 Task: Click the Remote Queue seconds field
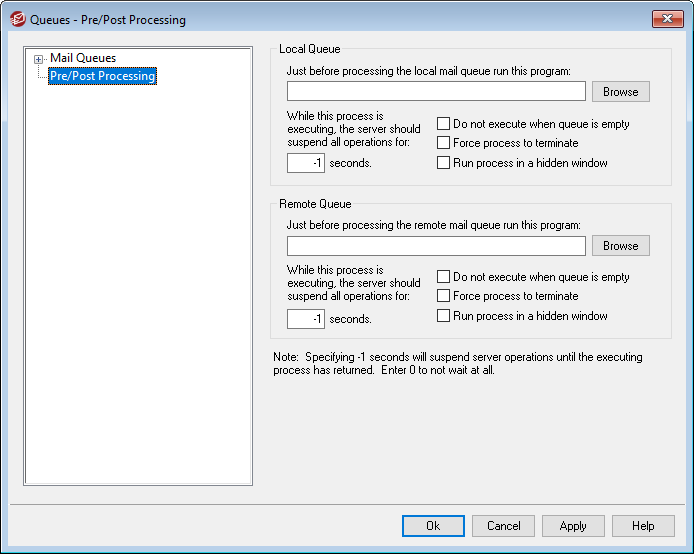tap(306, 319)
